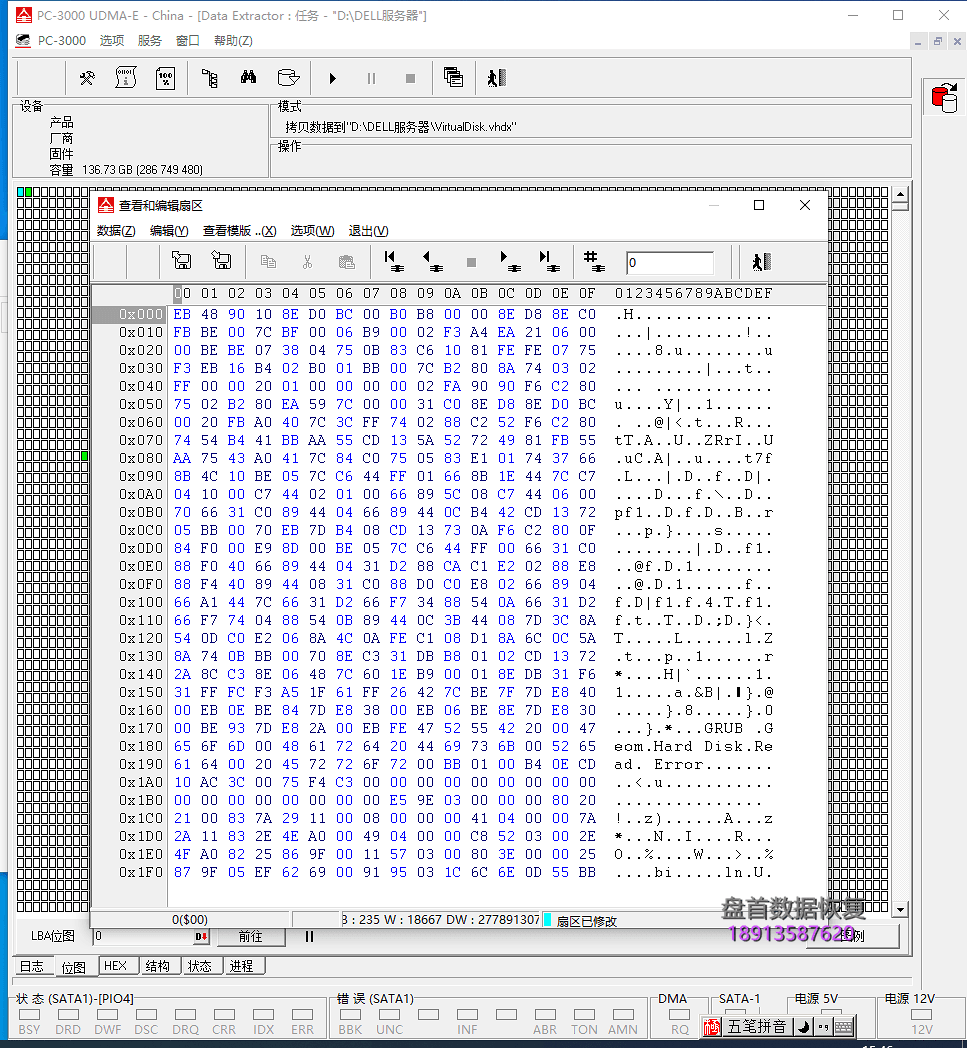
Task: Start the task with main Play button
Action: click(x=332, y=78)
